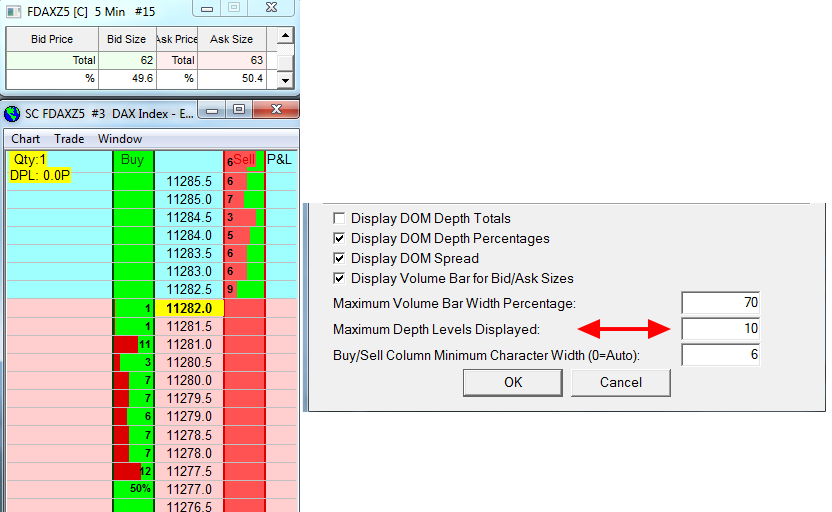832x512 pixels.
Task: Click the price 11281.5 row
Action: 189,326
